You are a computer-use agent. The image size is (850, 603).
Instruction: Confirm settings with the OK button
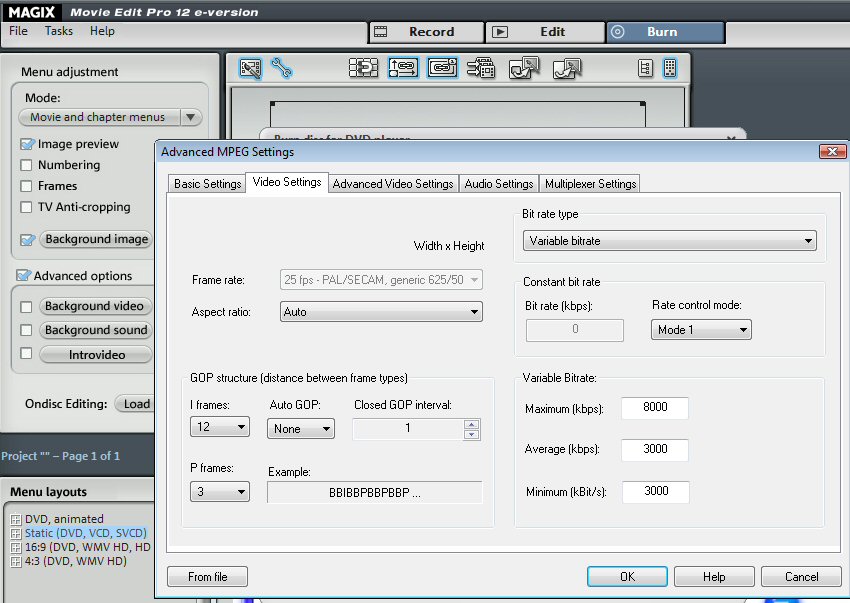(x=627, y=576)
